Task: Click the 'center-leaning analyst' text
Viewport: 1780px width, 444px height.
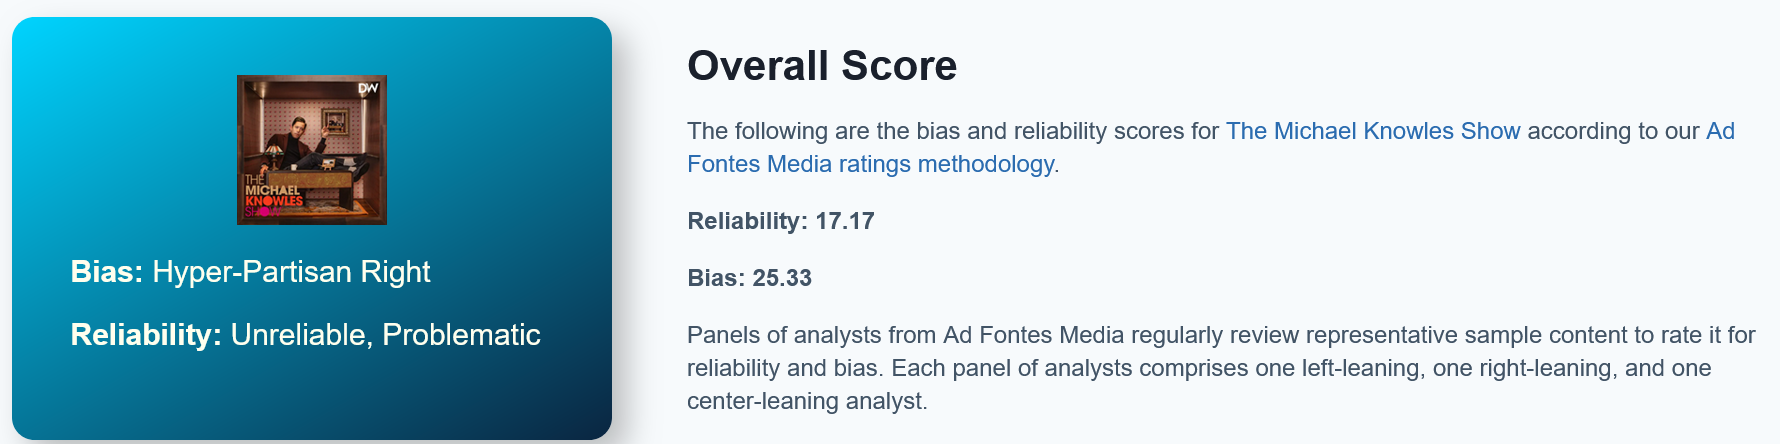Action: [x=806, y=401]
